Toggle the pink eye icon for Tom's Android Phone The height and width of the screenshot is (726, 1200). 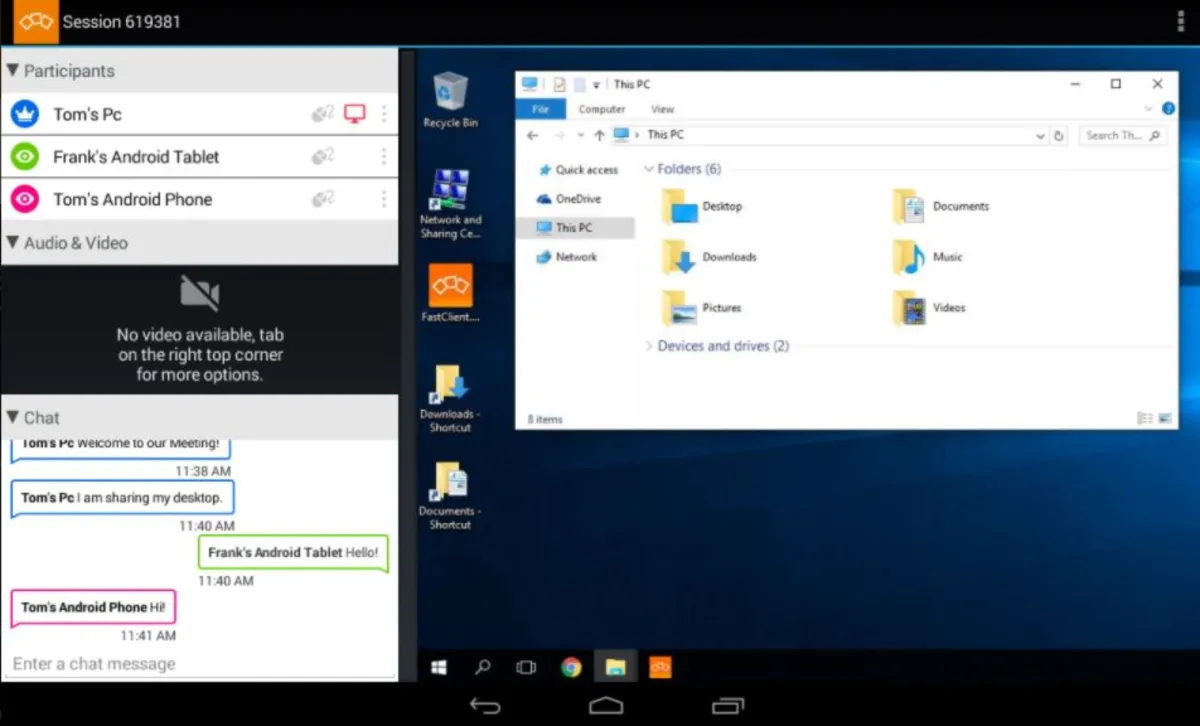click(25, 199)
